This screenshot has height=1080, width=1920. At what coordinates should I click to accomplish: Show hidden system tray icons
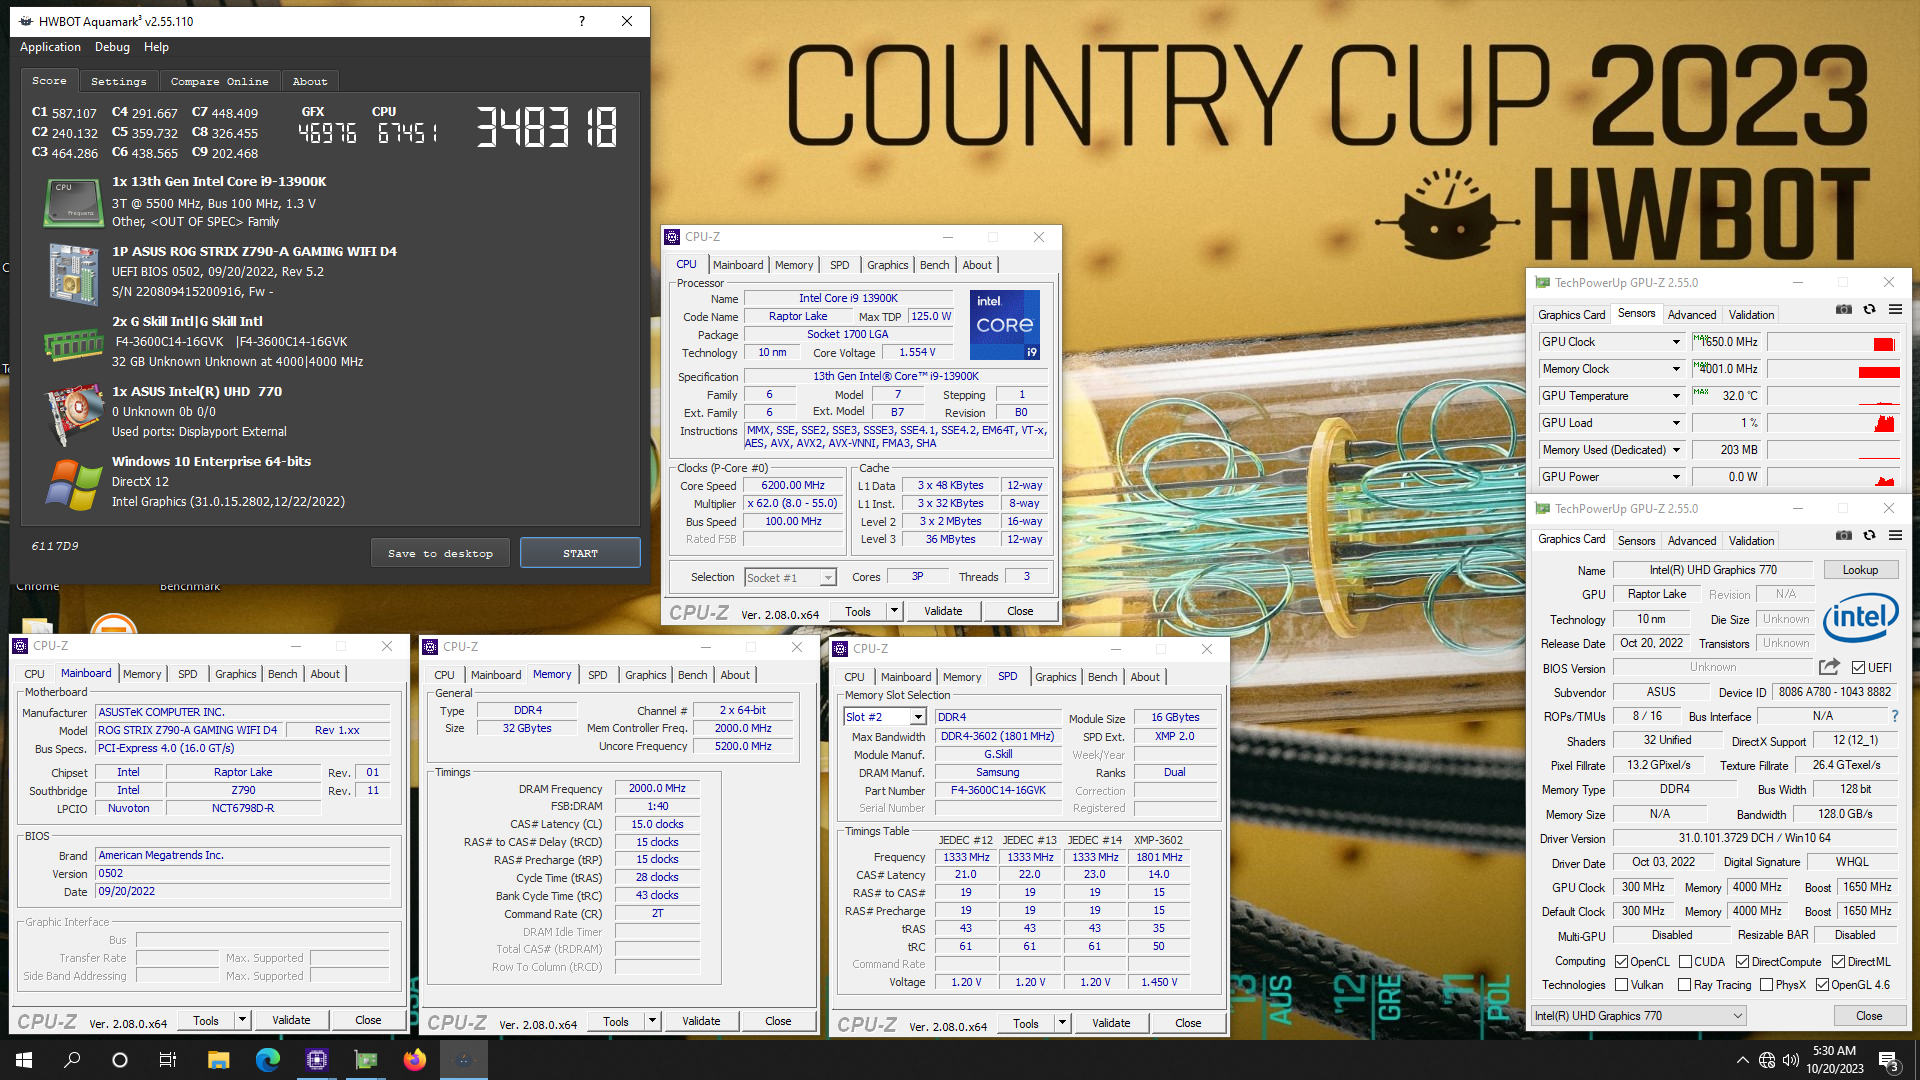pos(1742,1060)
